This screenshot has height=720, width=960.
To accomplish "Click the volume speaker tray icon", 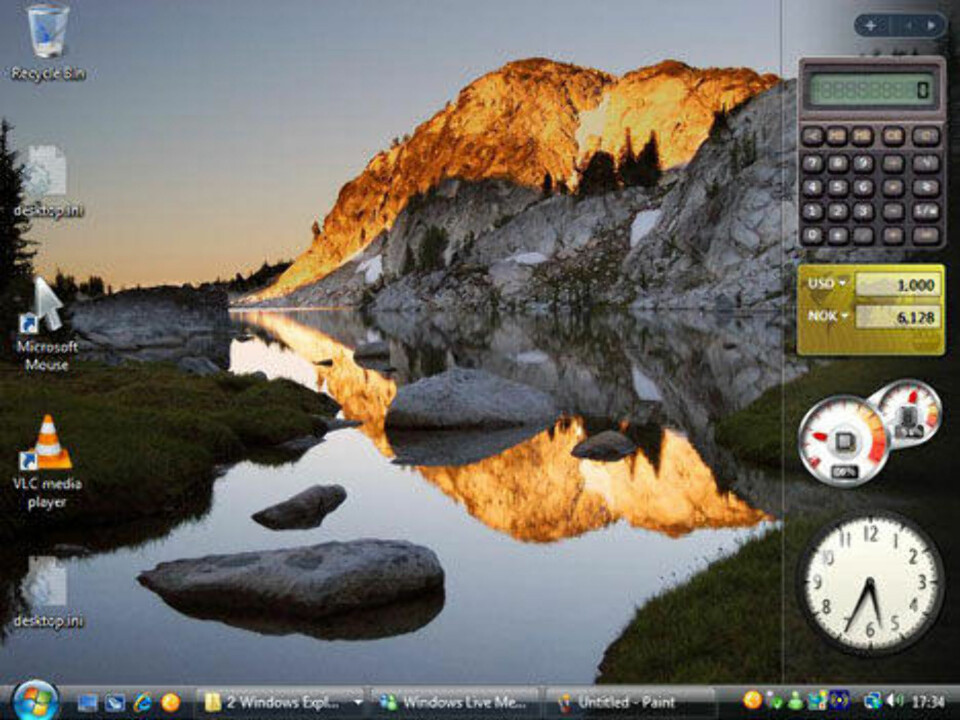I will click(x=895, y=701).
